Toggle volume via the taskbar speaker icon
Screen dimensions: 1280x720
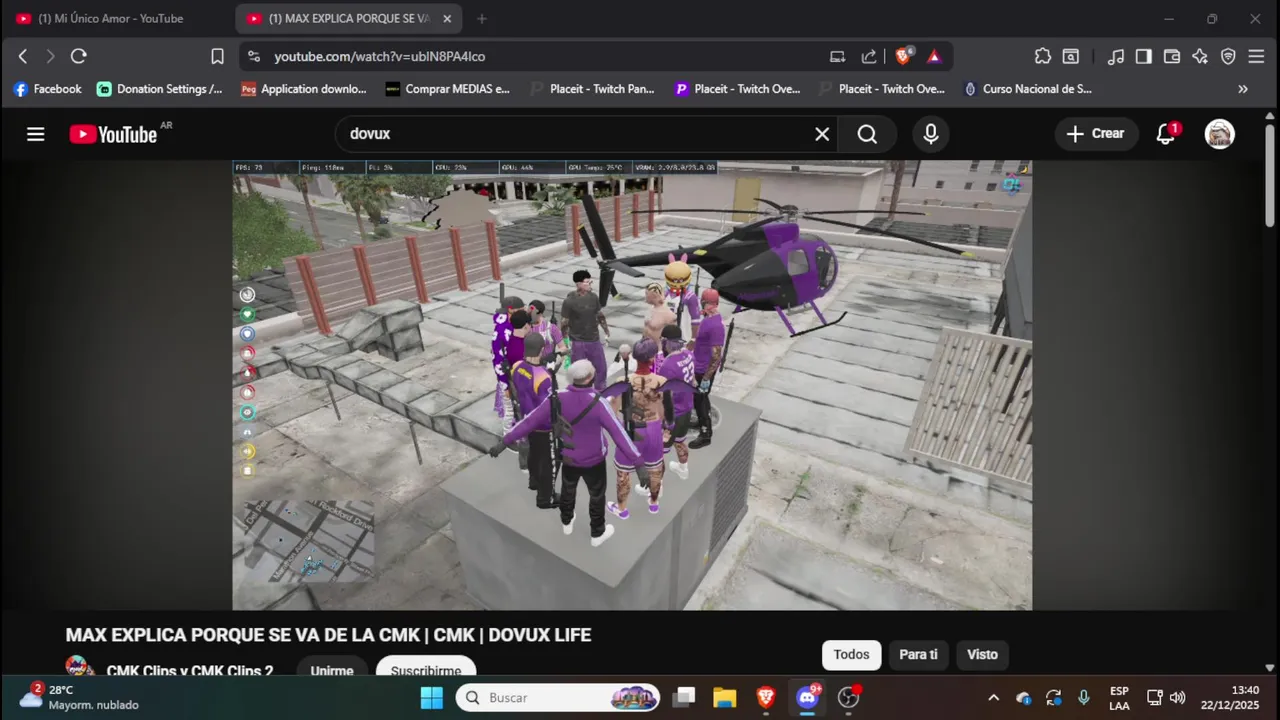coord(1178,697)
